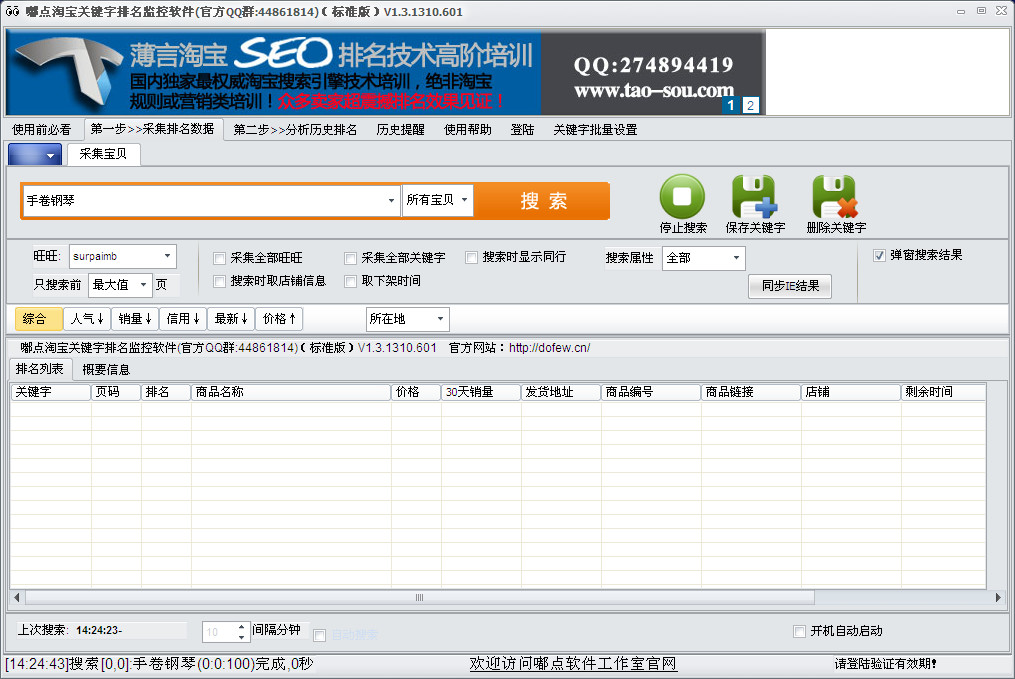Image resolution: width=1015 pixels, height=679 pixels.
Task: Click the 发货地址 column header
Action: (561, 392)
